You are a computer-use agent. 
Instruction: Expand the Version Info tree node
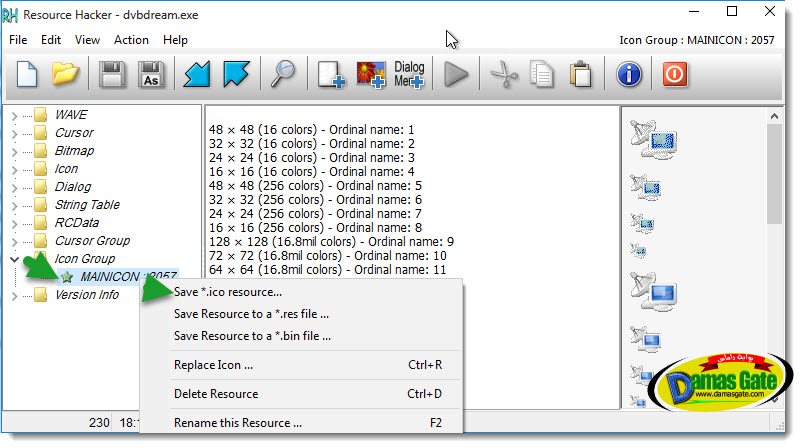pyautogui.click(x=14, y=296)
